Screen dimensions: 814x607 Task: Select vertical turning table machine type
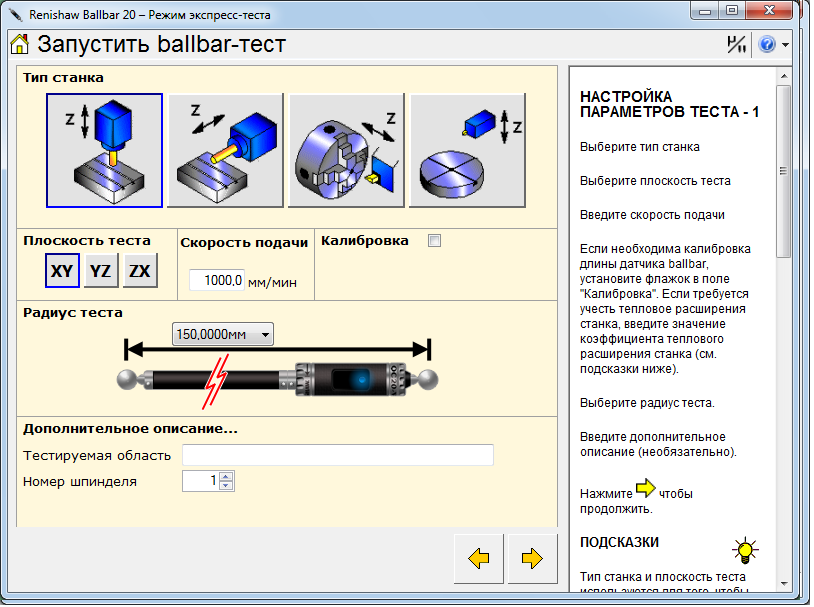point(467,151)
